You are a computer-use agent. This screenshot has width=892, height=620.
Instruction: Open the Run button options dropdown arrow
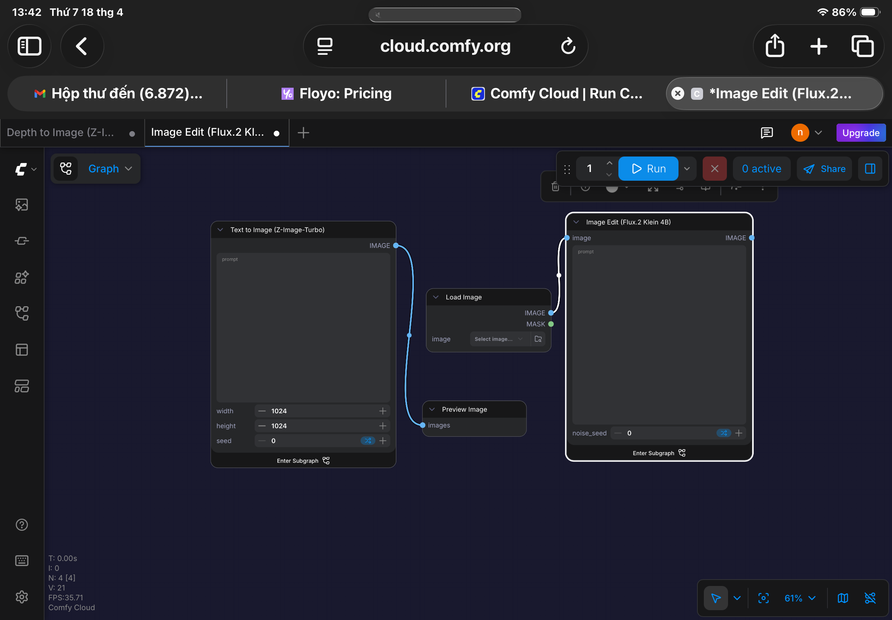[x=687, y=168]
